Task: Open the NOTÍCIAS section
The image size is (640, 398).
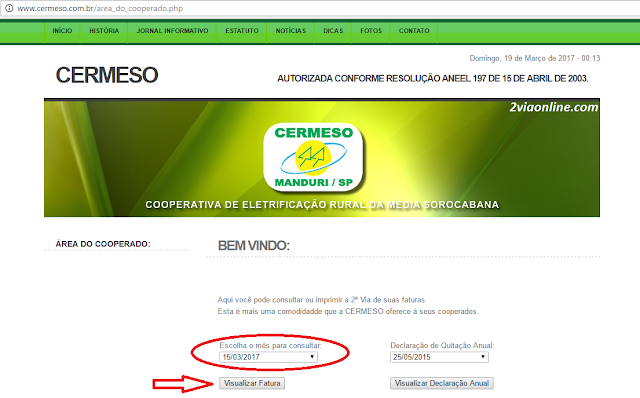Action: click(x=291, y=31)
